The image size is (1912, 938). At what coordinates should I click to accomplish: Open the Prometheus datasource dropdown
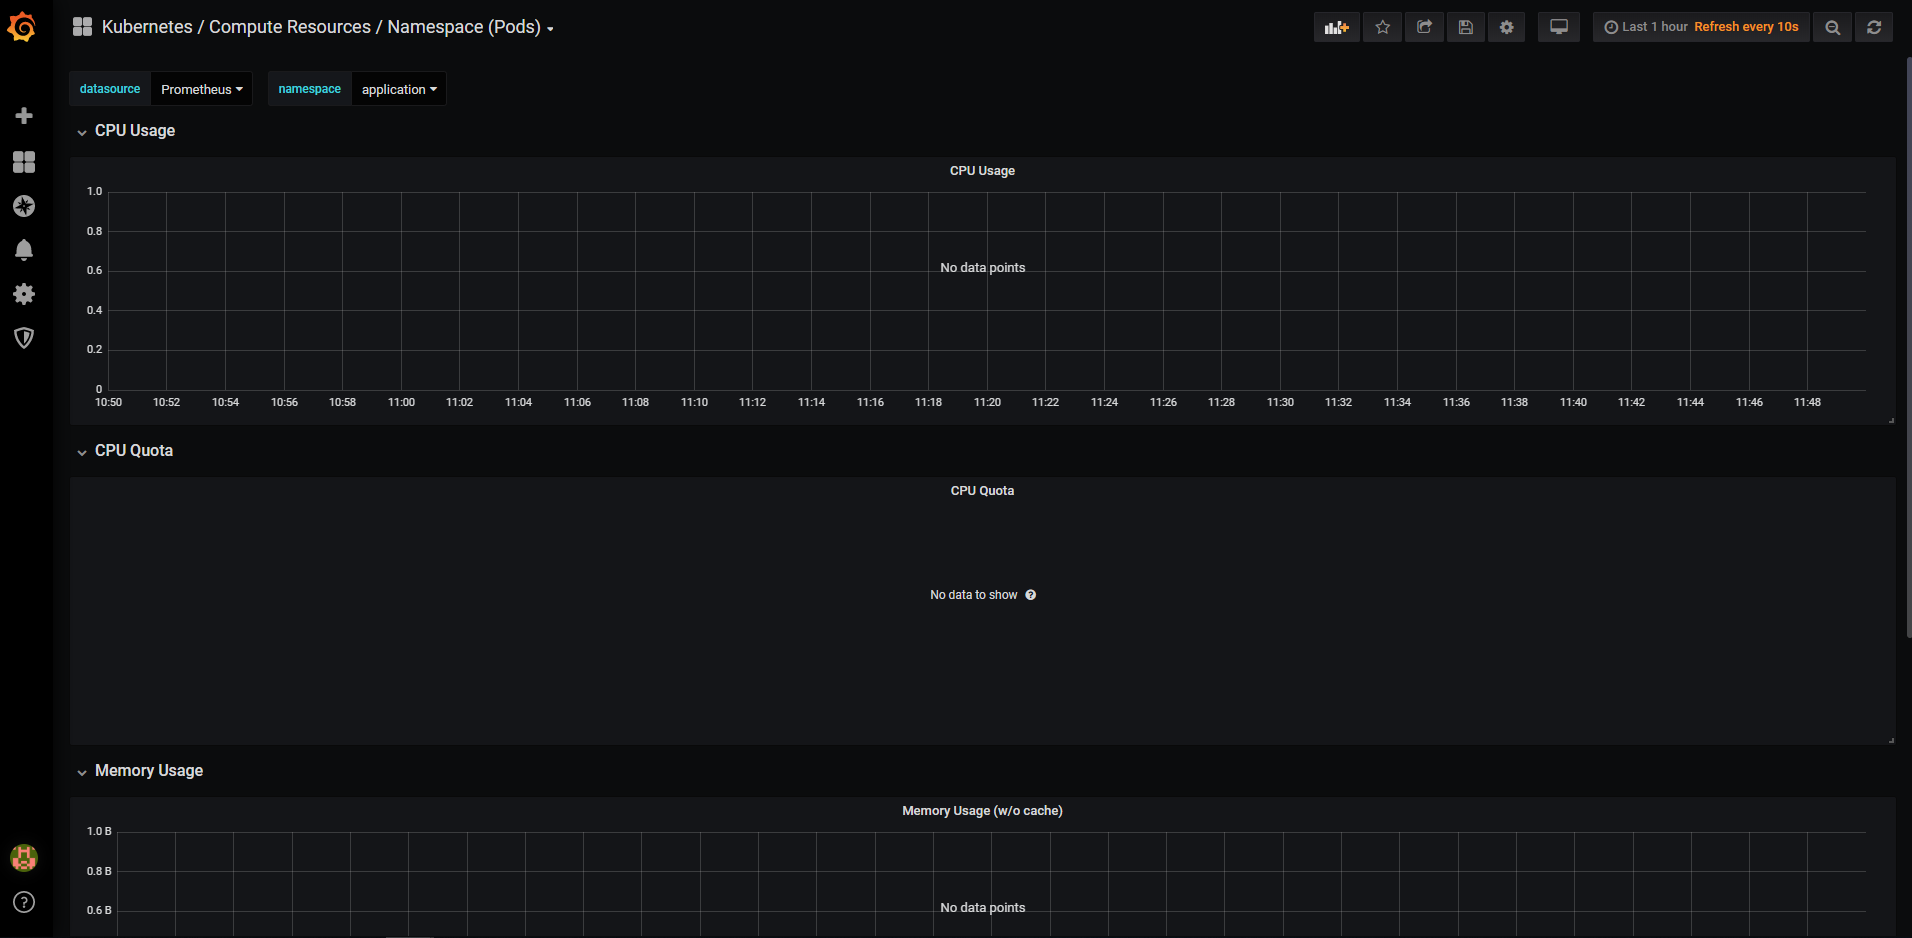(x=201, y=89)
